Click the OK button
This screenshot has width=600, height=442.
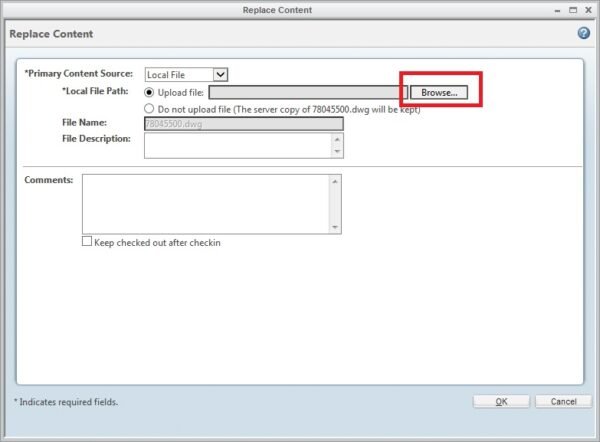[501, 401]
